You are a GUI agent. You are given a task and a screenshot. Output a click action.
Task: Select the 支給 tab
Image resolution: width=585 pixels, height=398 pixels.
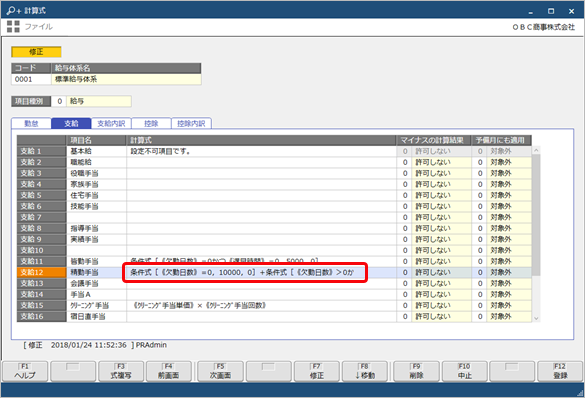pos(71,123)
